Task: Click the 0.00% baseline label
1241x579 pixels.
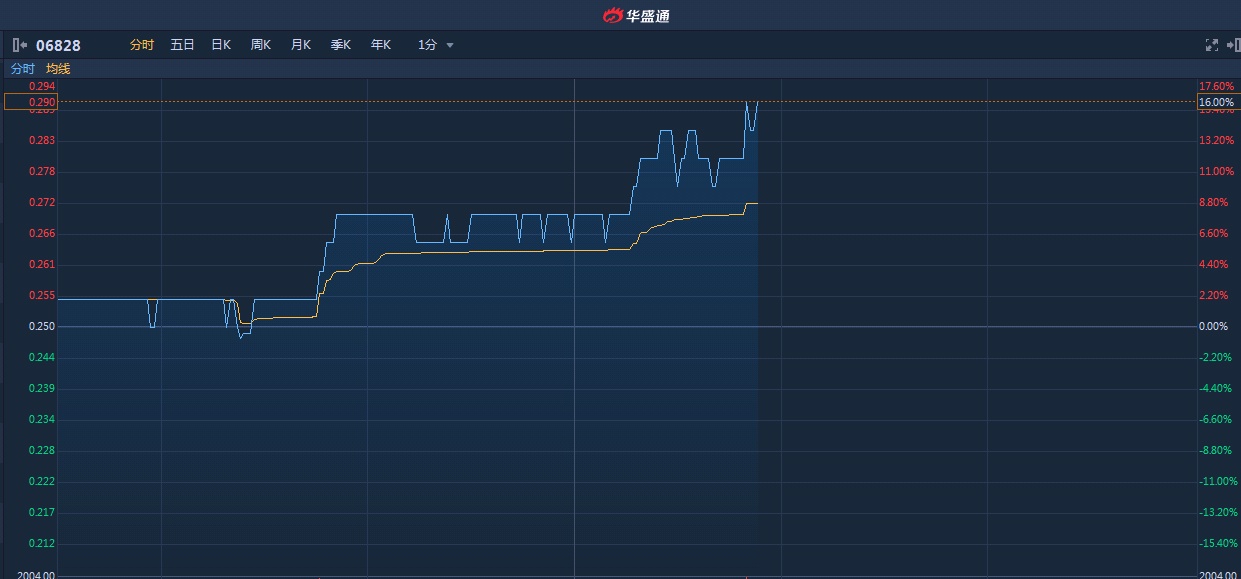Action: (1213, 327)
